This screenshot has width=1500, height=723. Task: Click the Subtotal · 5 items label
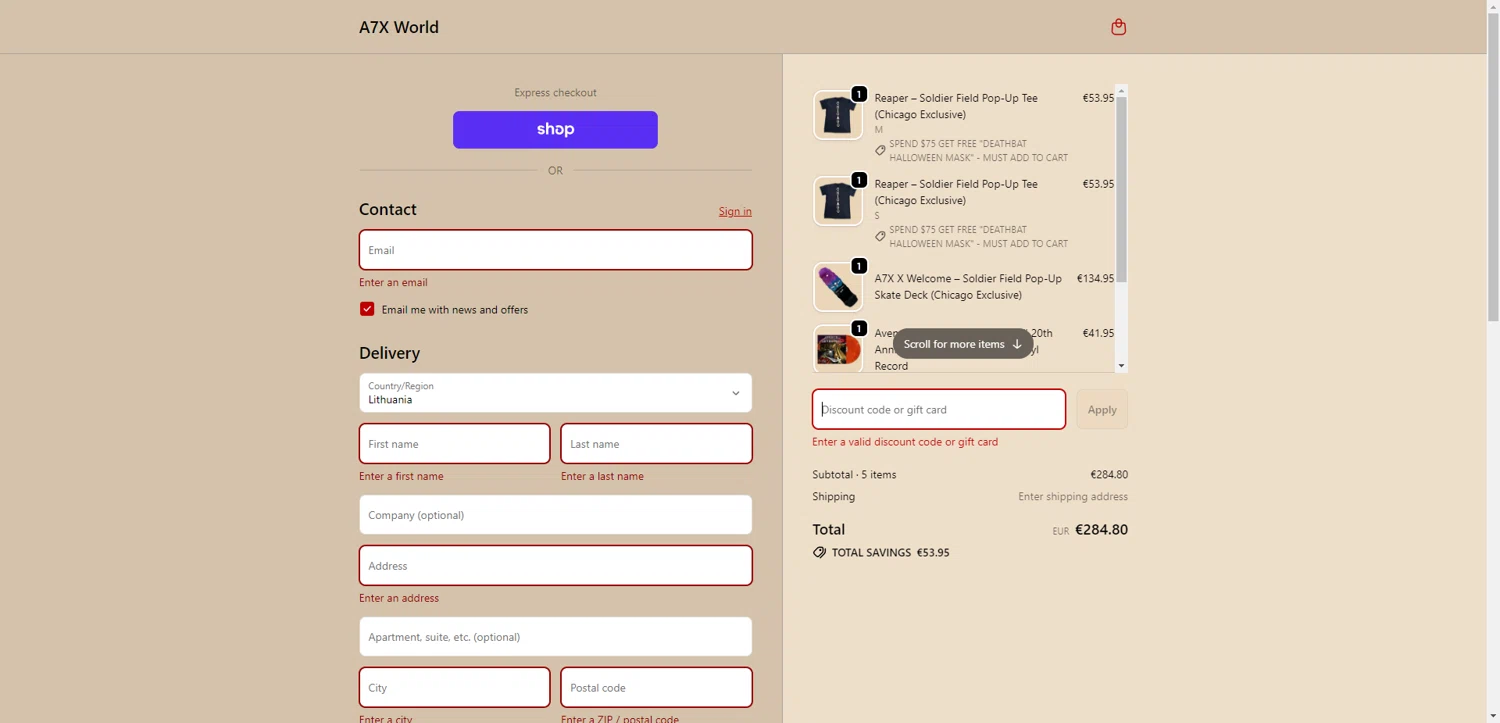(x=855, y=475)
